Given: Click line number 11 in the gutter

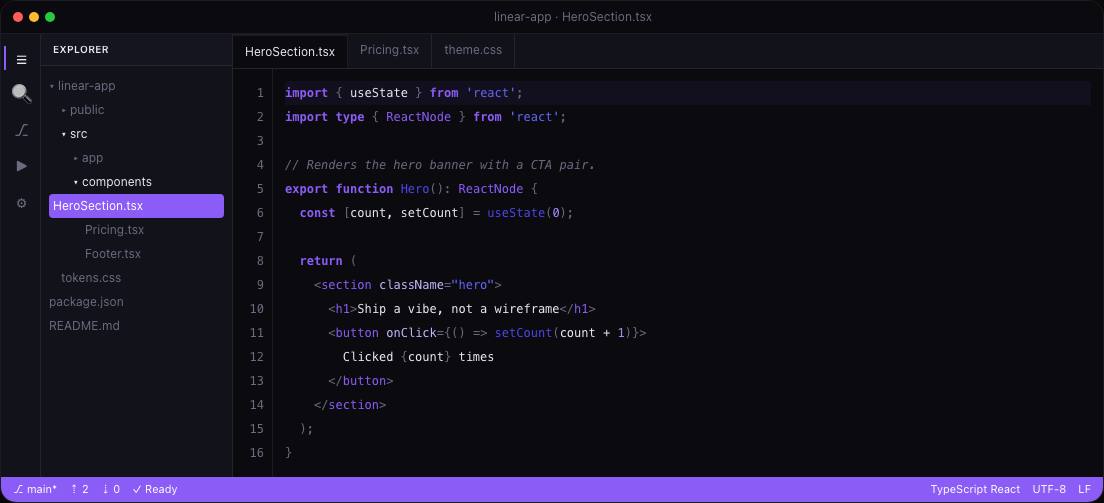Looking at the screenshot, I should (257, 333).
